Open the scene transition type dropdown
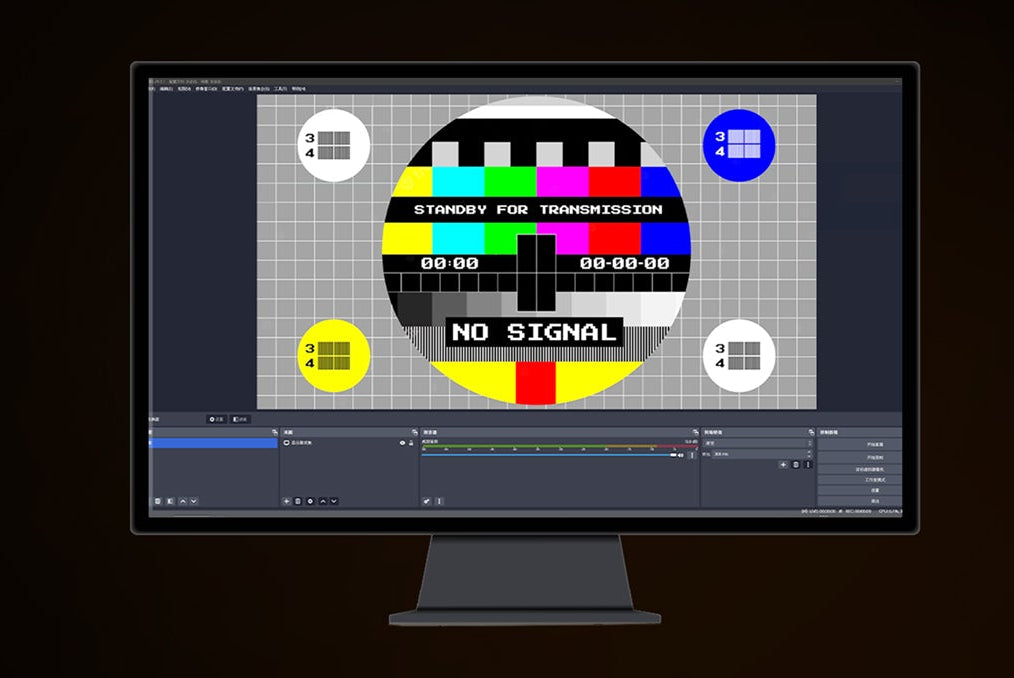Image resolution: width=1014 pixels, height=678 pixels. (x=757, y=442)
